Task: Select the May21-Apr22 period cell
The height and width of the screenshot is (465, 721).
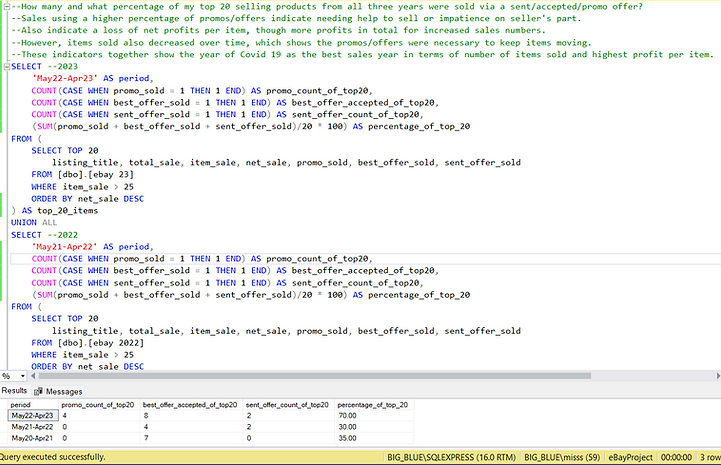Action: [x=33, y=427]
